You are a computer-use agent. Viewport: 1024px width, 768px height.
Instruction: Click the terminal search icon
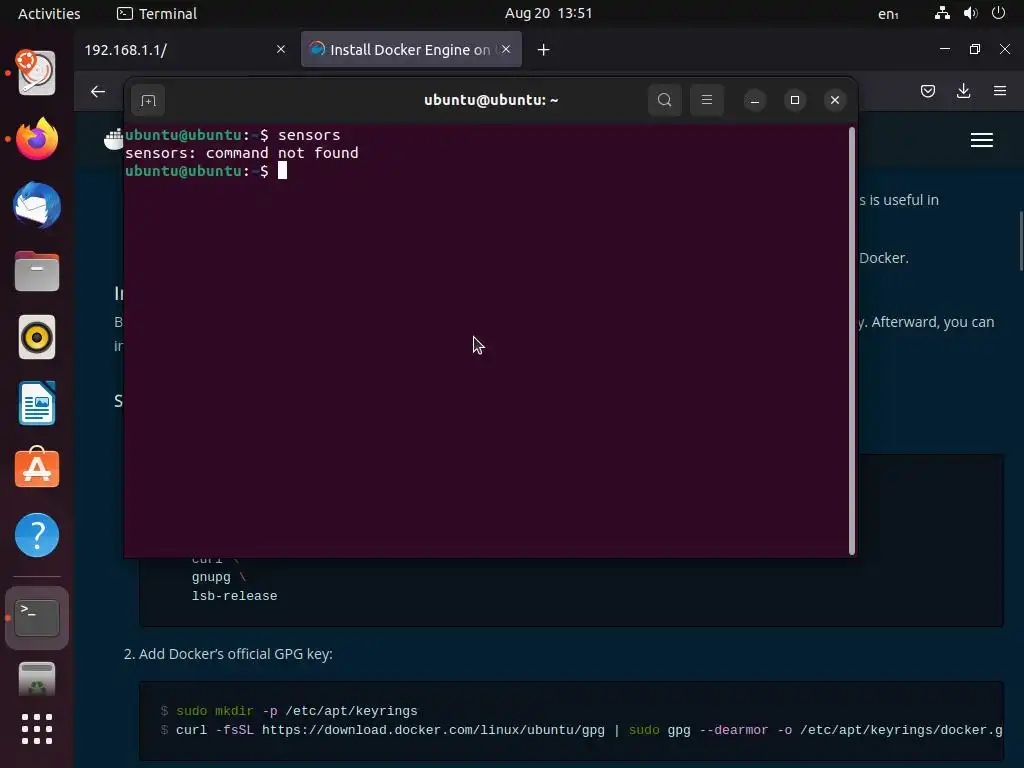pyautogui.click(x=664, y=100)
